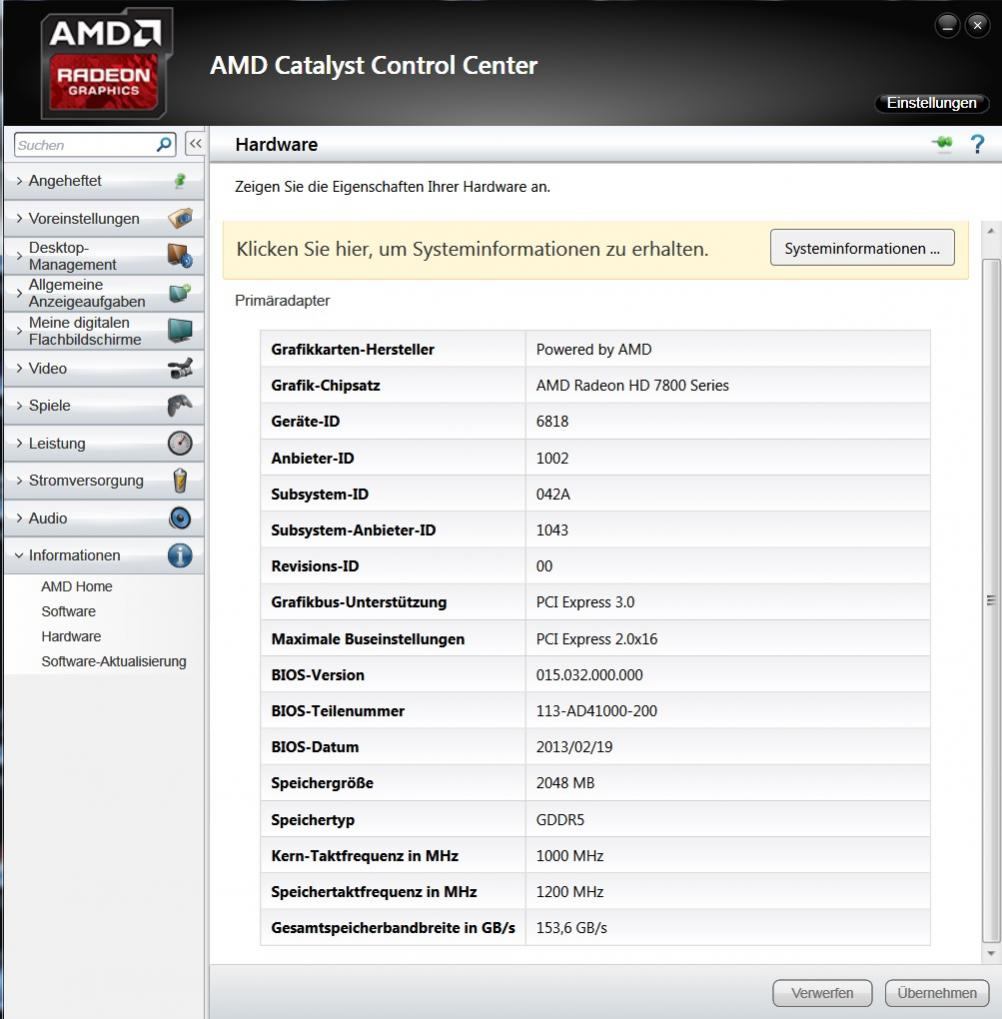
Task: Click the Leistung gauge icon
Action: (180, 443)
